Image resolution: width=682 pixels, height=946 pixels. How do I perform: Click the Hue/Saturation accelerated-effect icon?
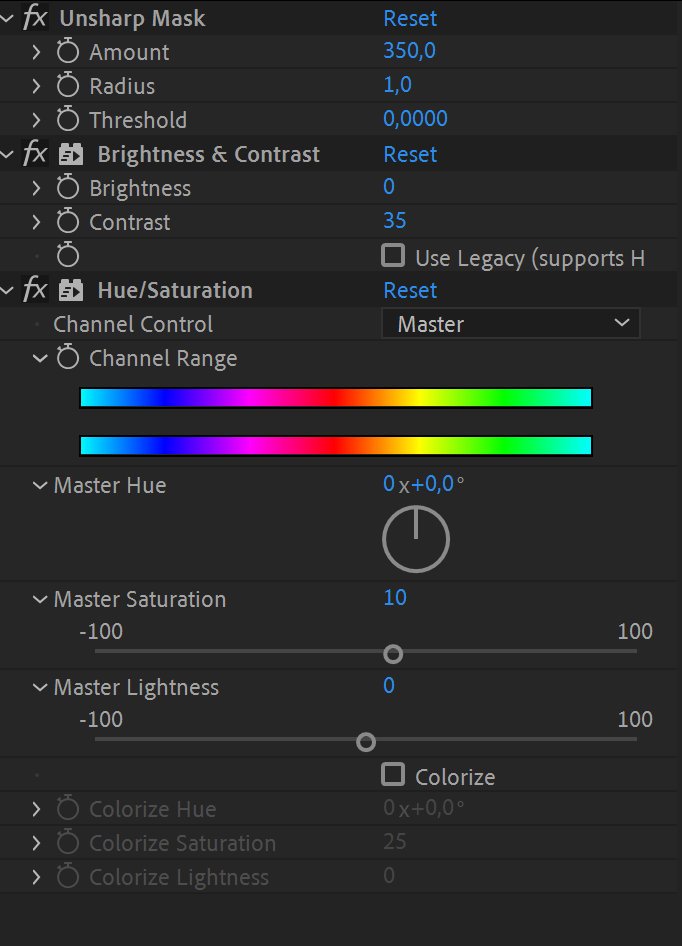71,290
